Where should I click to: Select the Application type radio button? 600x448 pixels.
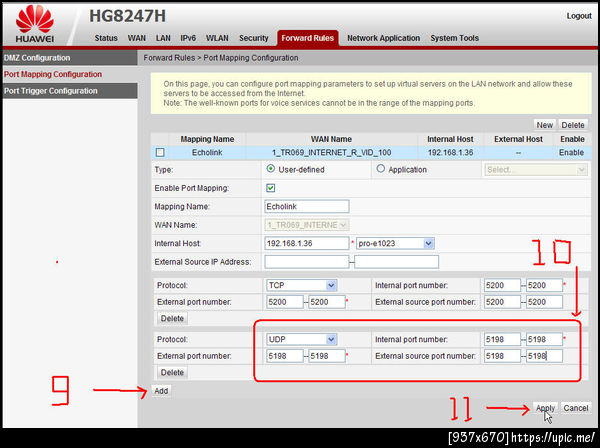click(x=380, y=169)
